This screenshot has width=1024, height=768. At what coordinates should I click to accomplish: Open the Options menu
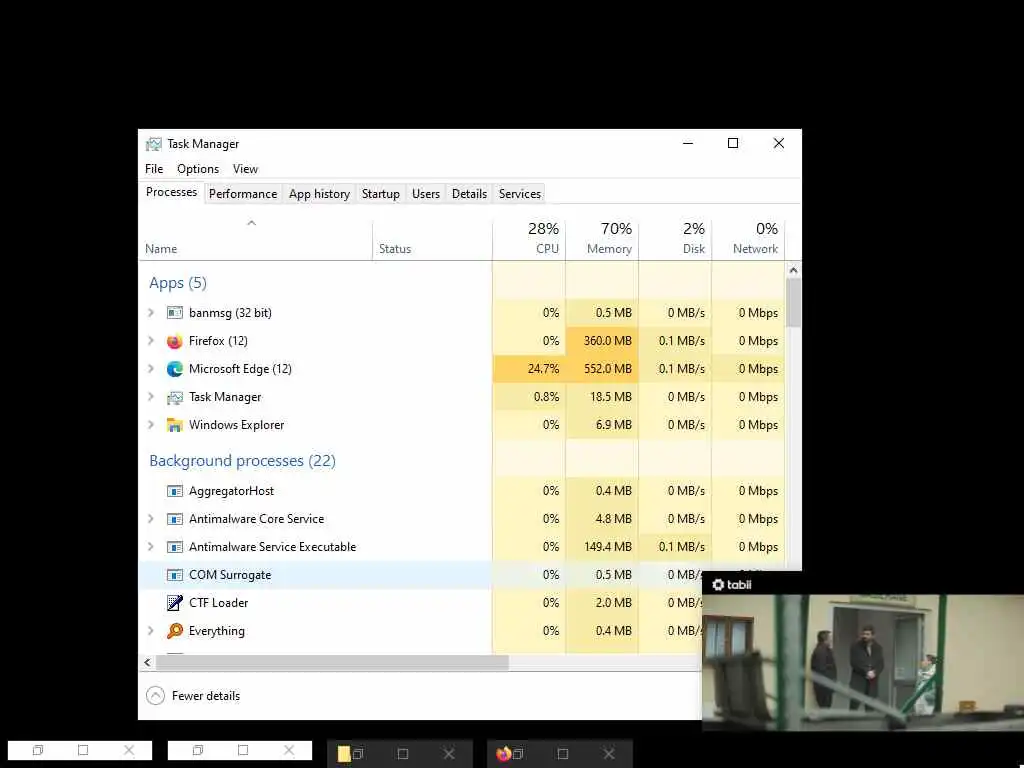198,169
